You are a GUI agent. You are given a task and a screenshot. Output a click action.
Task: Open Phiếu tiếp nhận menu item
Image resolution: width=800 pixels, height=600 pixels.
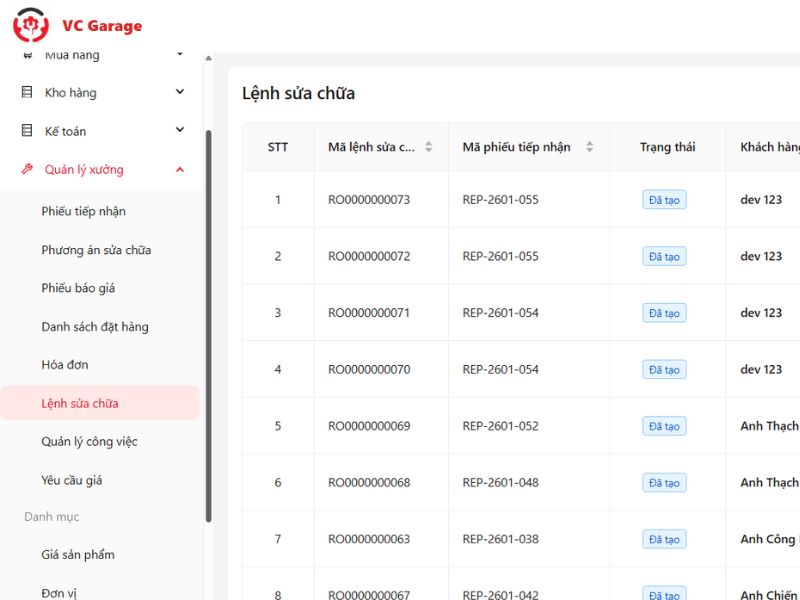(83, 211)
